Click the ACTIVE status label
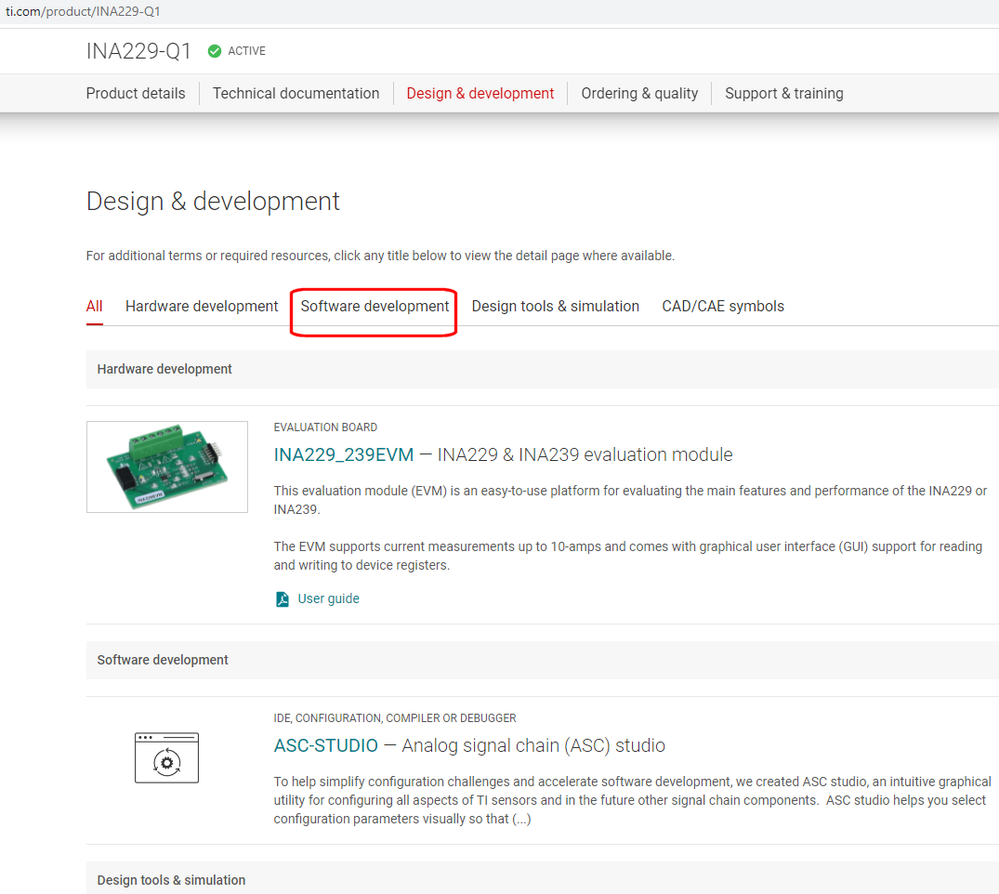Viewport: 999px width, 894px height. tap(247, 51)
